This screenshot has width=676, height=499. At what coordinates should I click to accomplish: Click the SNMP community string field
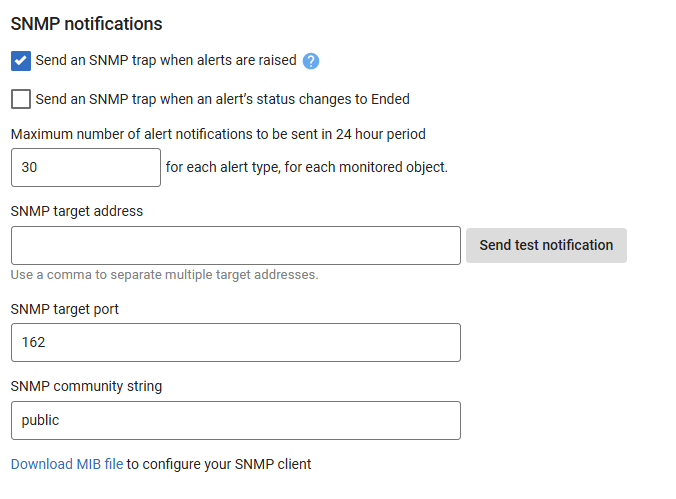coord(235,421)
